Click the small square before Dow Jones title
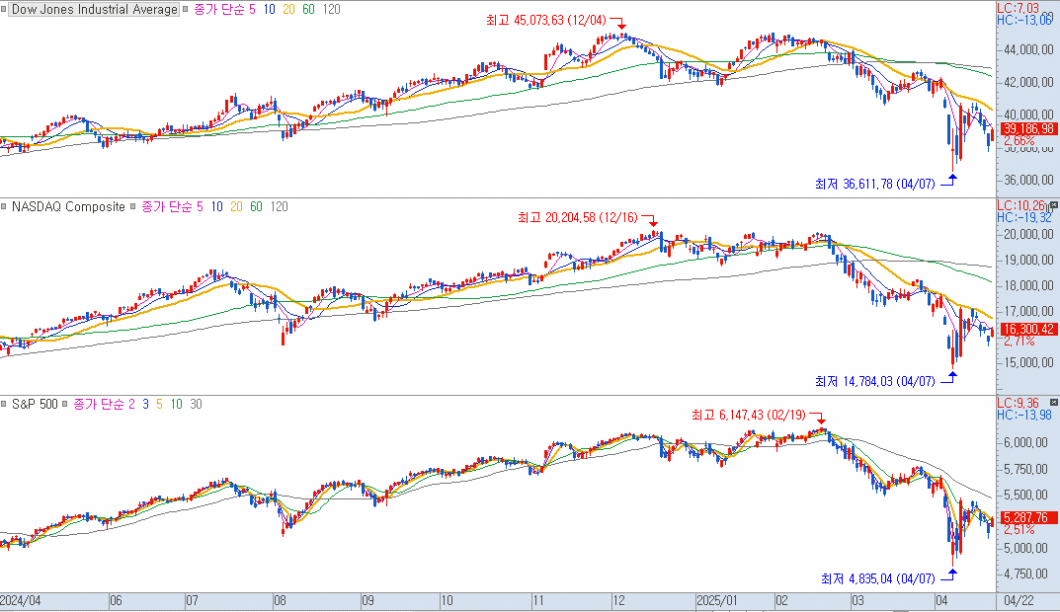This screenshot has height=612, width=1060. (5, 10)
